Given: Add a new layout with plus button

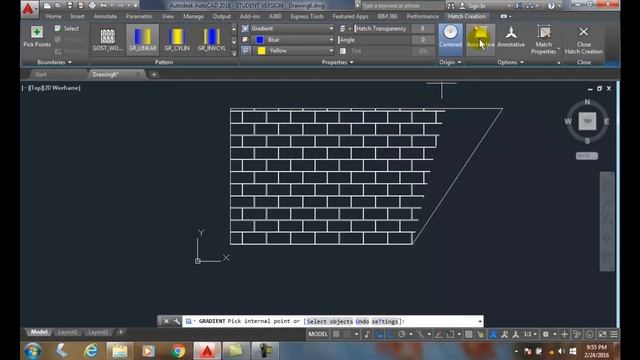Looking at the screenshot, I should (x=120, y=332).
